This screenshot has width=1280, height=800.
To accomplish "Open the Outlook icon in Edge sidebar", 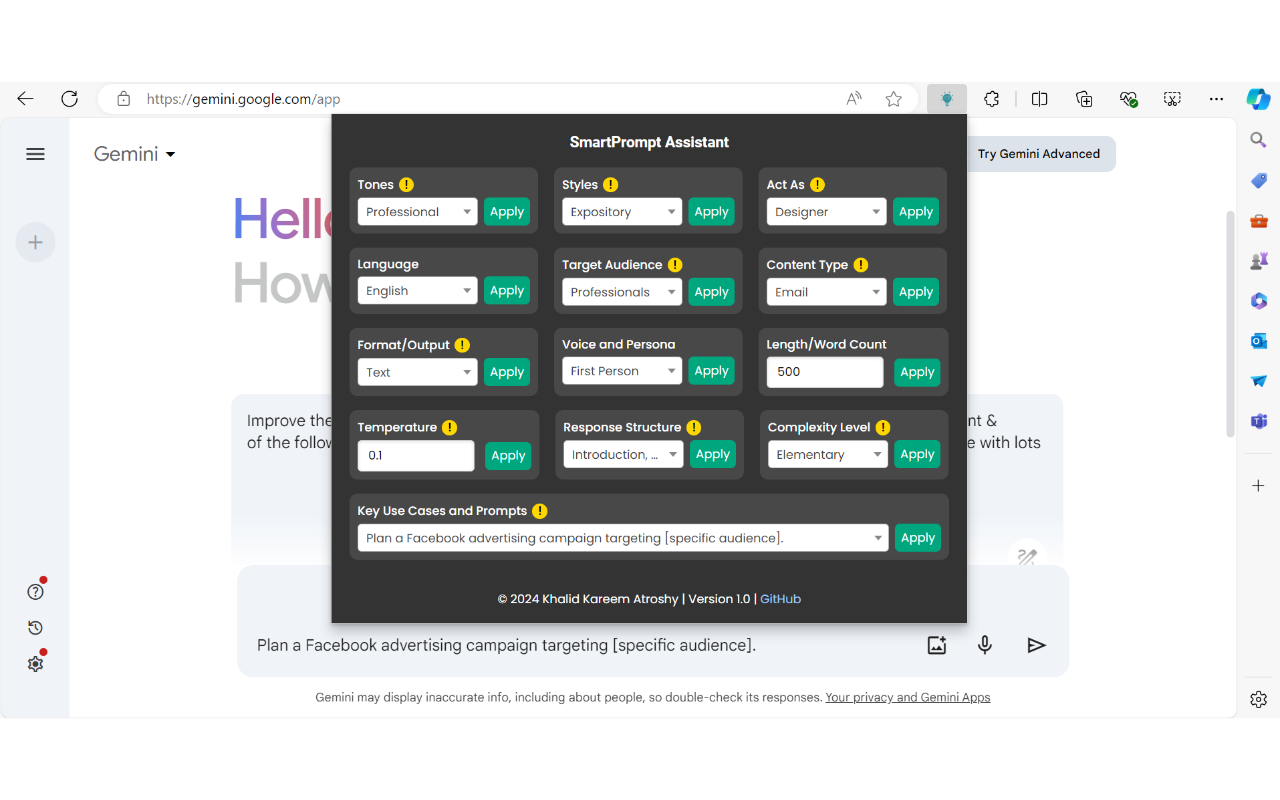I will (1259, 341).
